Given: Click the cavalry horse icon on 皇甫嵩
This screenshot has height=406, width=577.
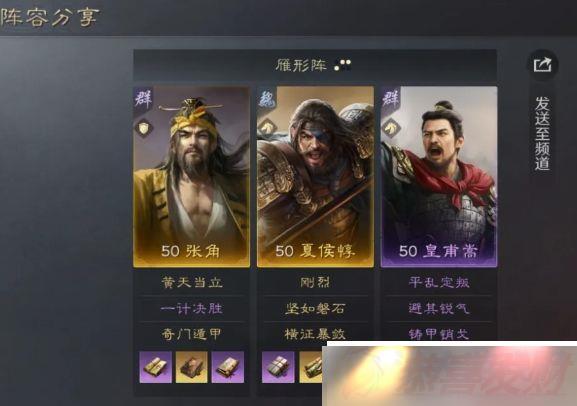Looking at the screenshot, I should tap(390, 128).
